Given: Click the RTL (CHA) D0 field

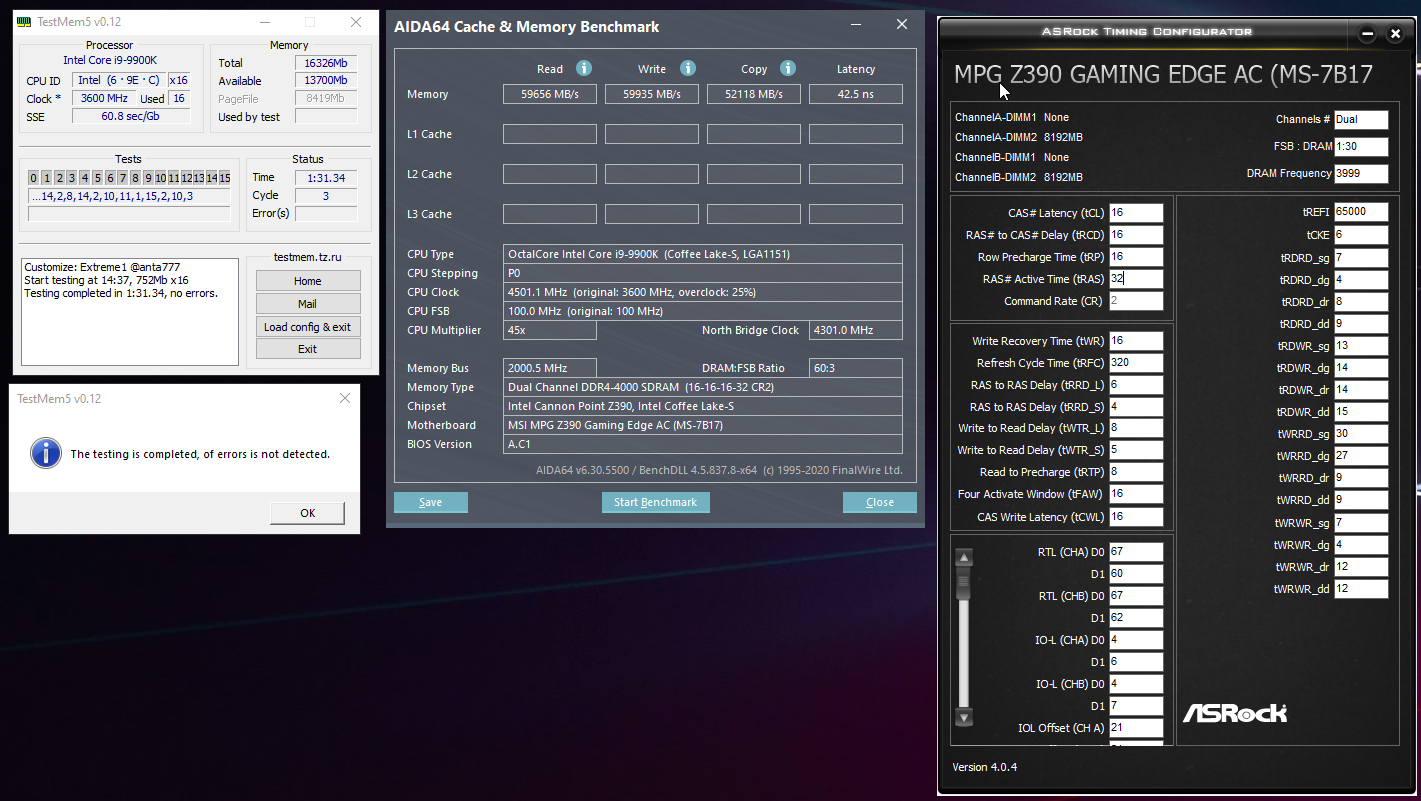Looking at the screenshot, I should (1136, 552).
